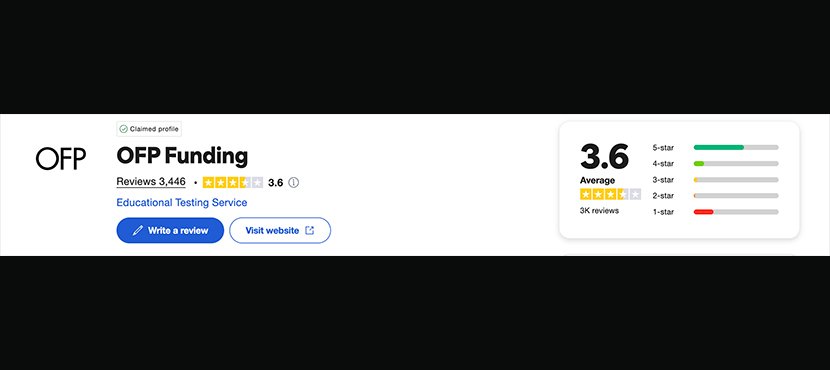
Task: Click the OFP company logo
Action: point(61,159)
